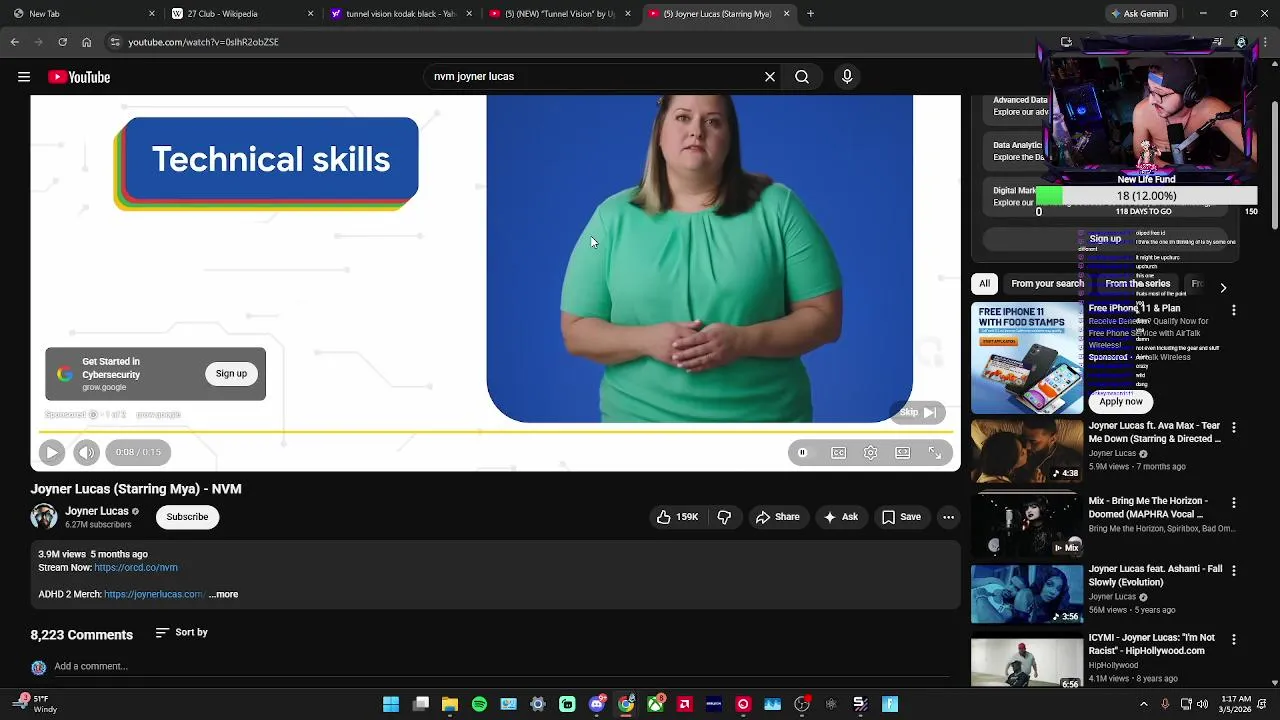The height and width of the screenshot is (720, 1280).
Task: Share the video
Action: 777,517
